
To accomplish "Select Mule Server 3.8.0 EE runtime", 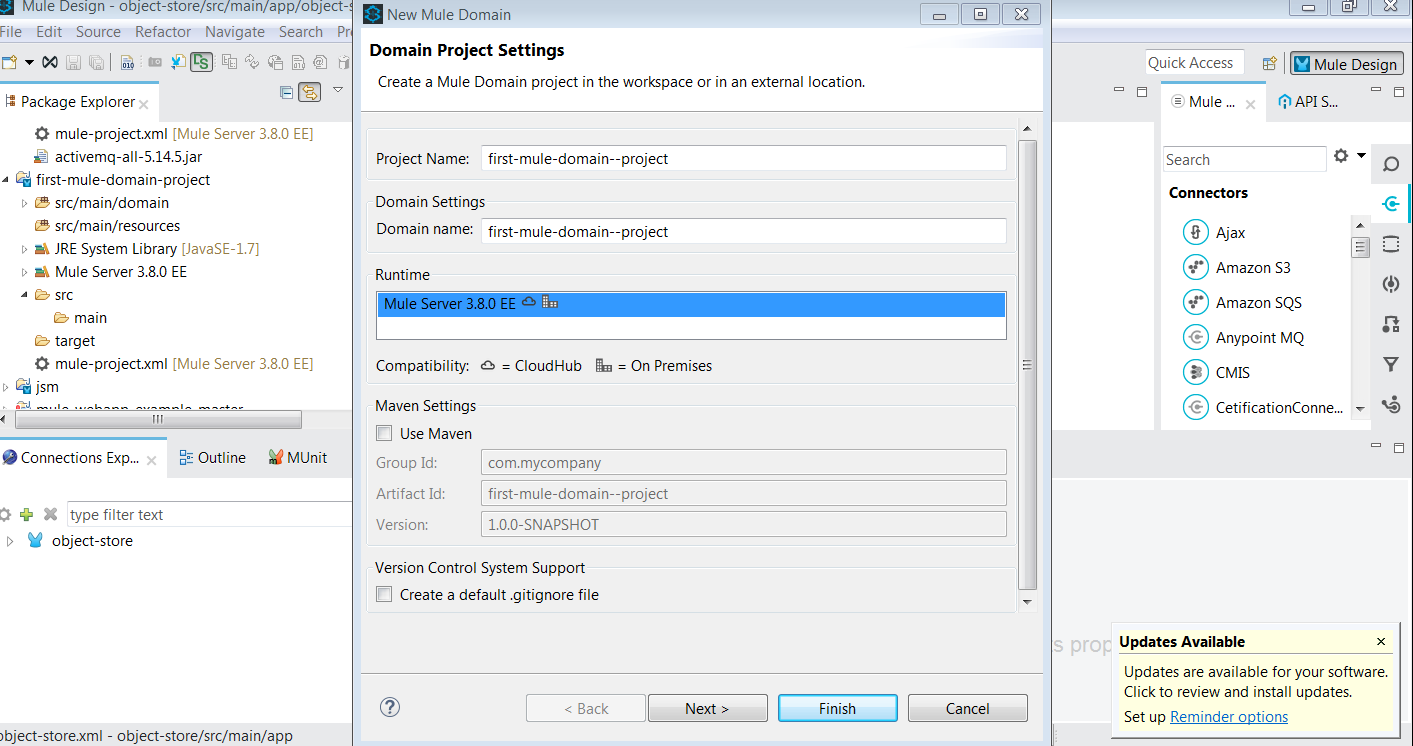I will [691, 304].
